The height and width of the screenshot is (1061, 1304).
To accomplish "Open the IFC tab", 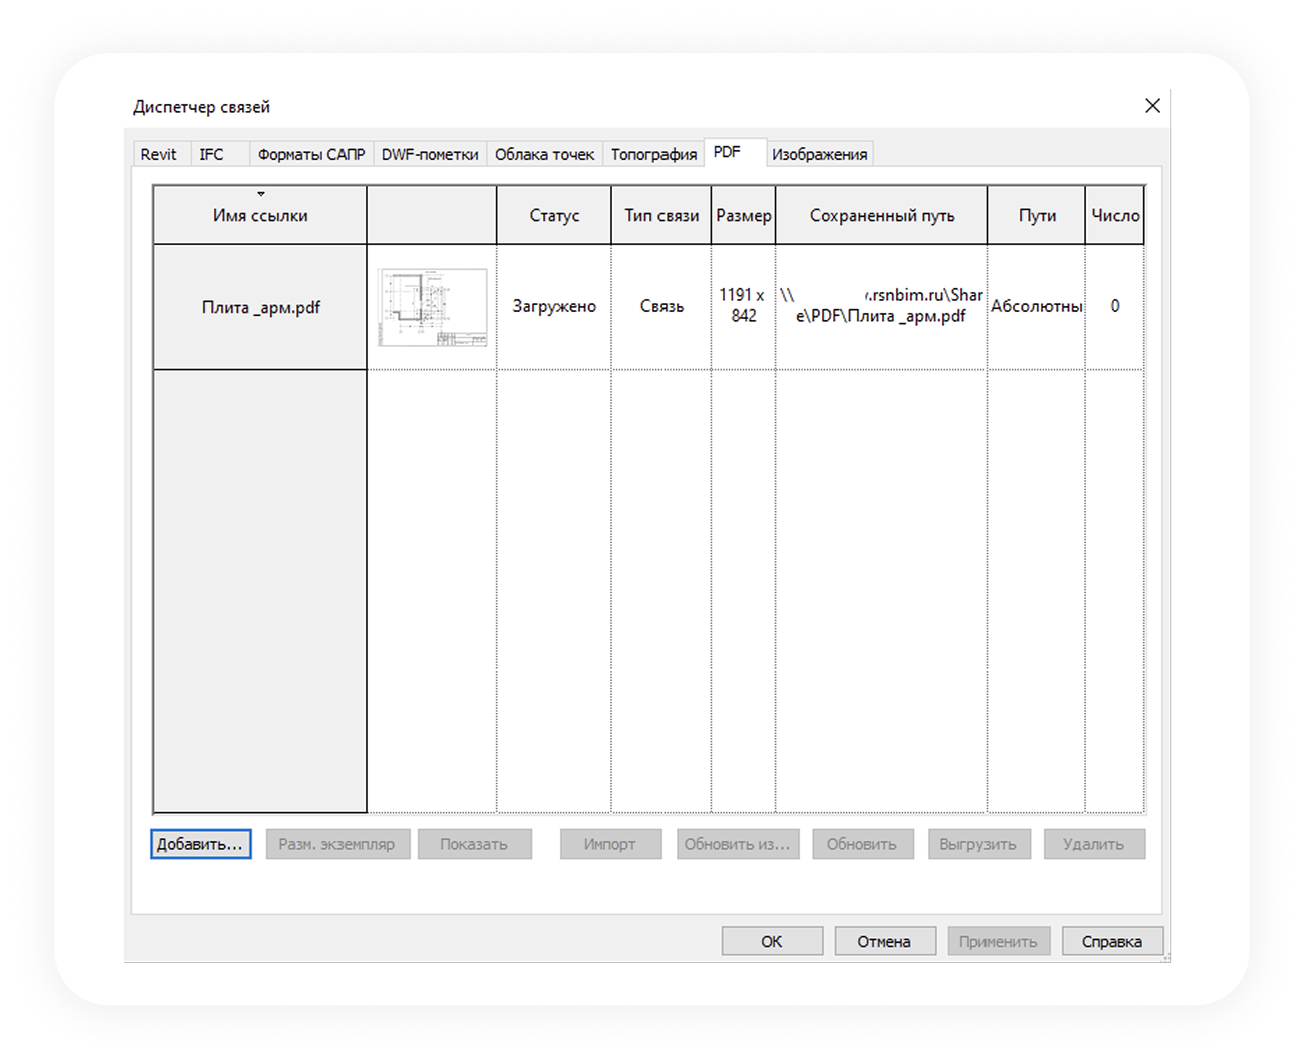I will (x=211, y=154).
